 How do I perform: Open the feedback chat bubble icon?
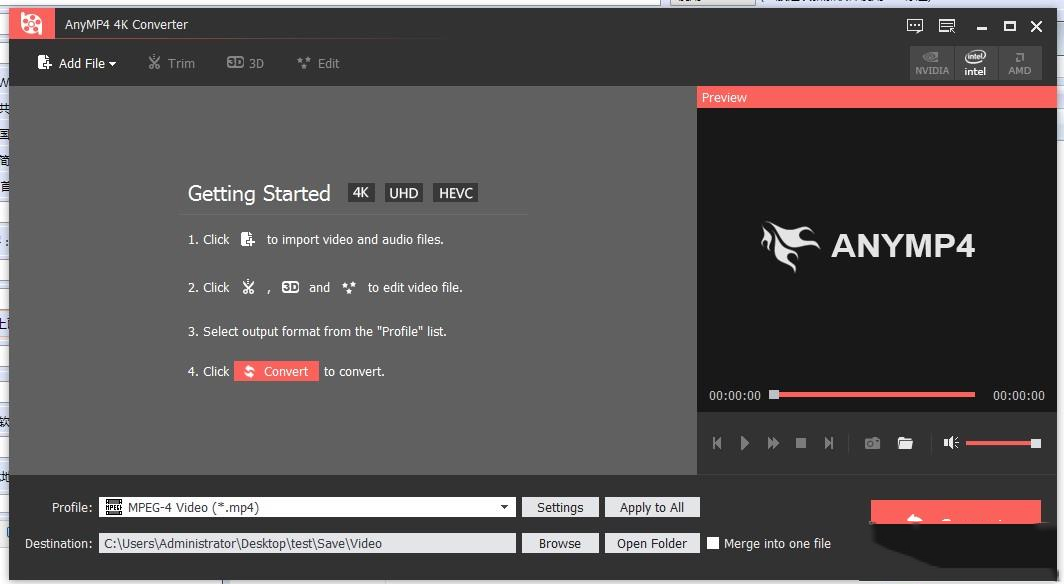tap(915, 25)
